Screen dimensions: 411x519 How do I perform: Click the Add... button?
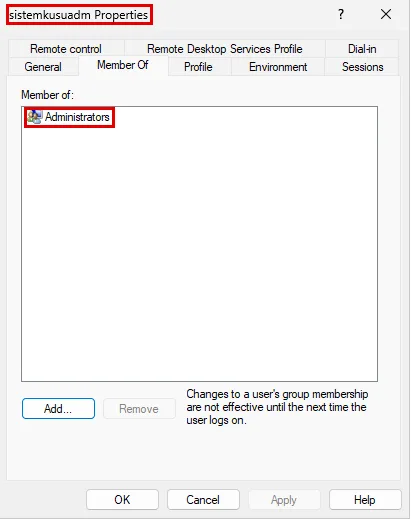click(58, 409)
